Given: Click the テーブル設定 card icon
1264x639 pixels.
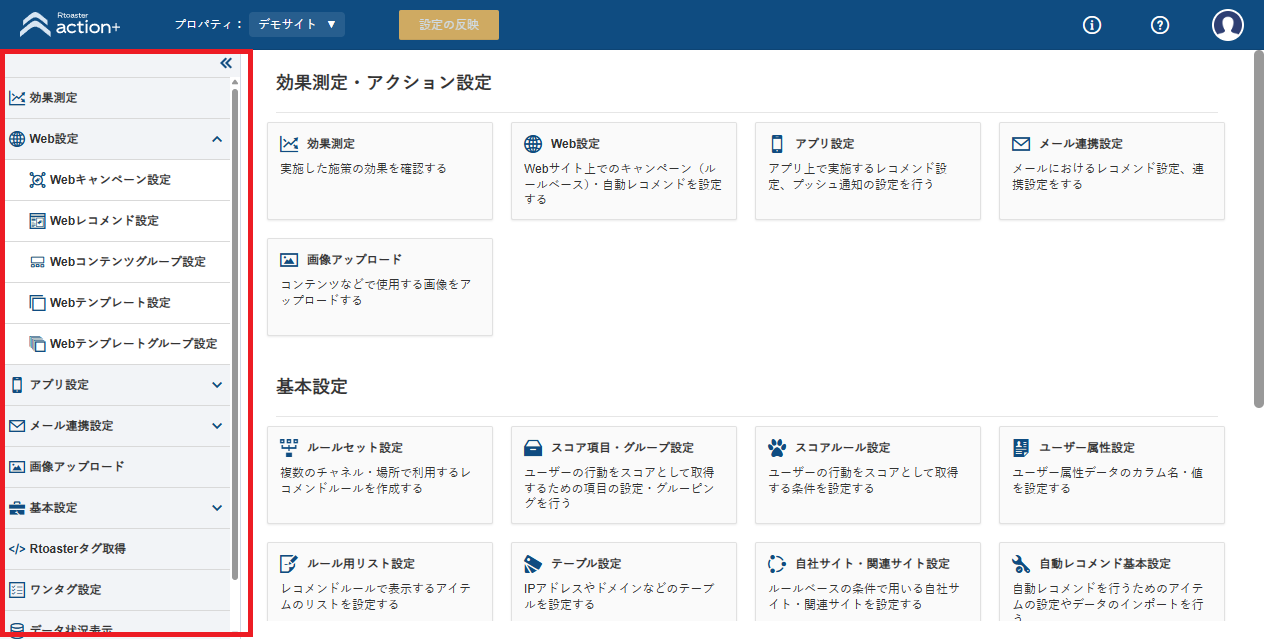Looking at the screenshot, I should point(534,564).
